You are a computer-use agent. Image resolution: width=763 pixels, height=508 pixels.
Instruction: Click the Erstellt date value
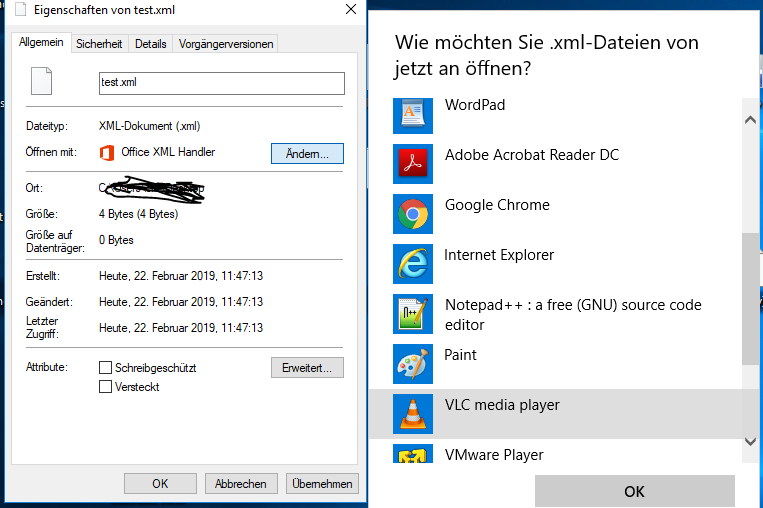tap(181, 276)
